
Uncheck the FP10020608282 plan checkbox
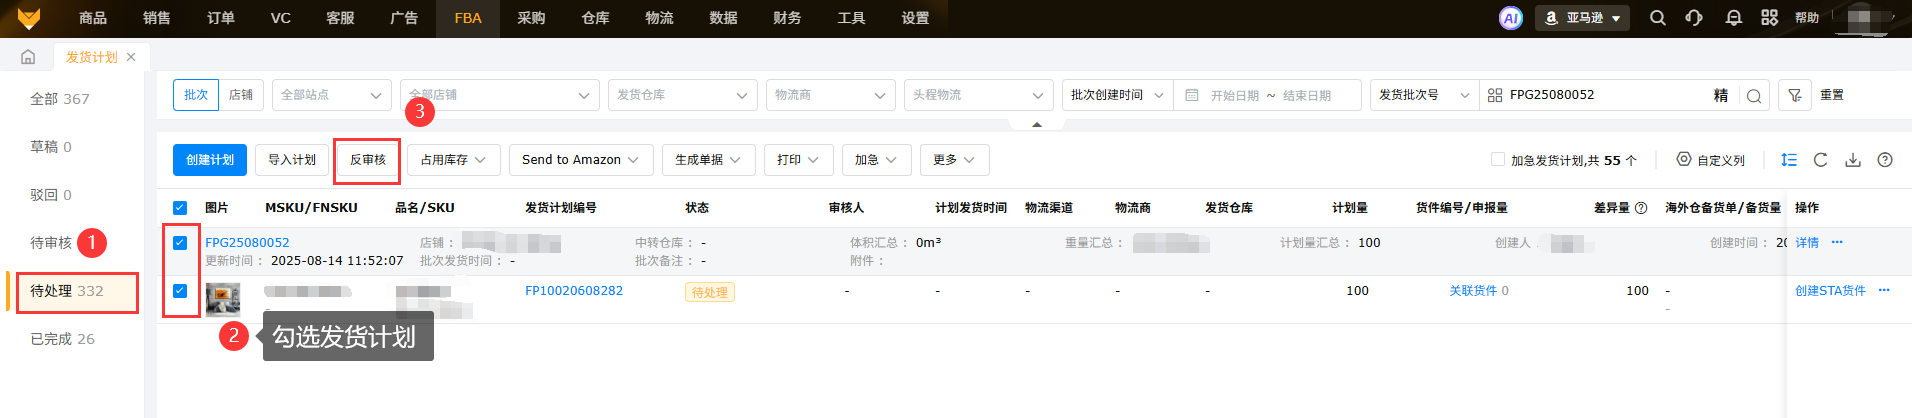point(180,291)
